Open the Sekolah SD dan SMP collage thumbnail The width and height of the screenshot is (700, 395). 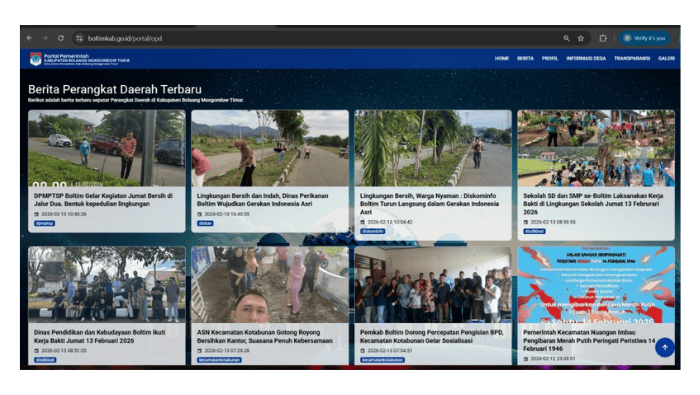(x=596, y=148)
